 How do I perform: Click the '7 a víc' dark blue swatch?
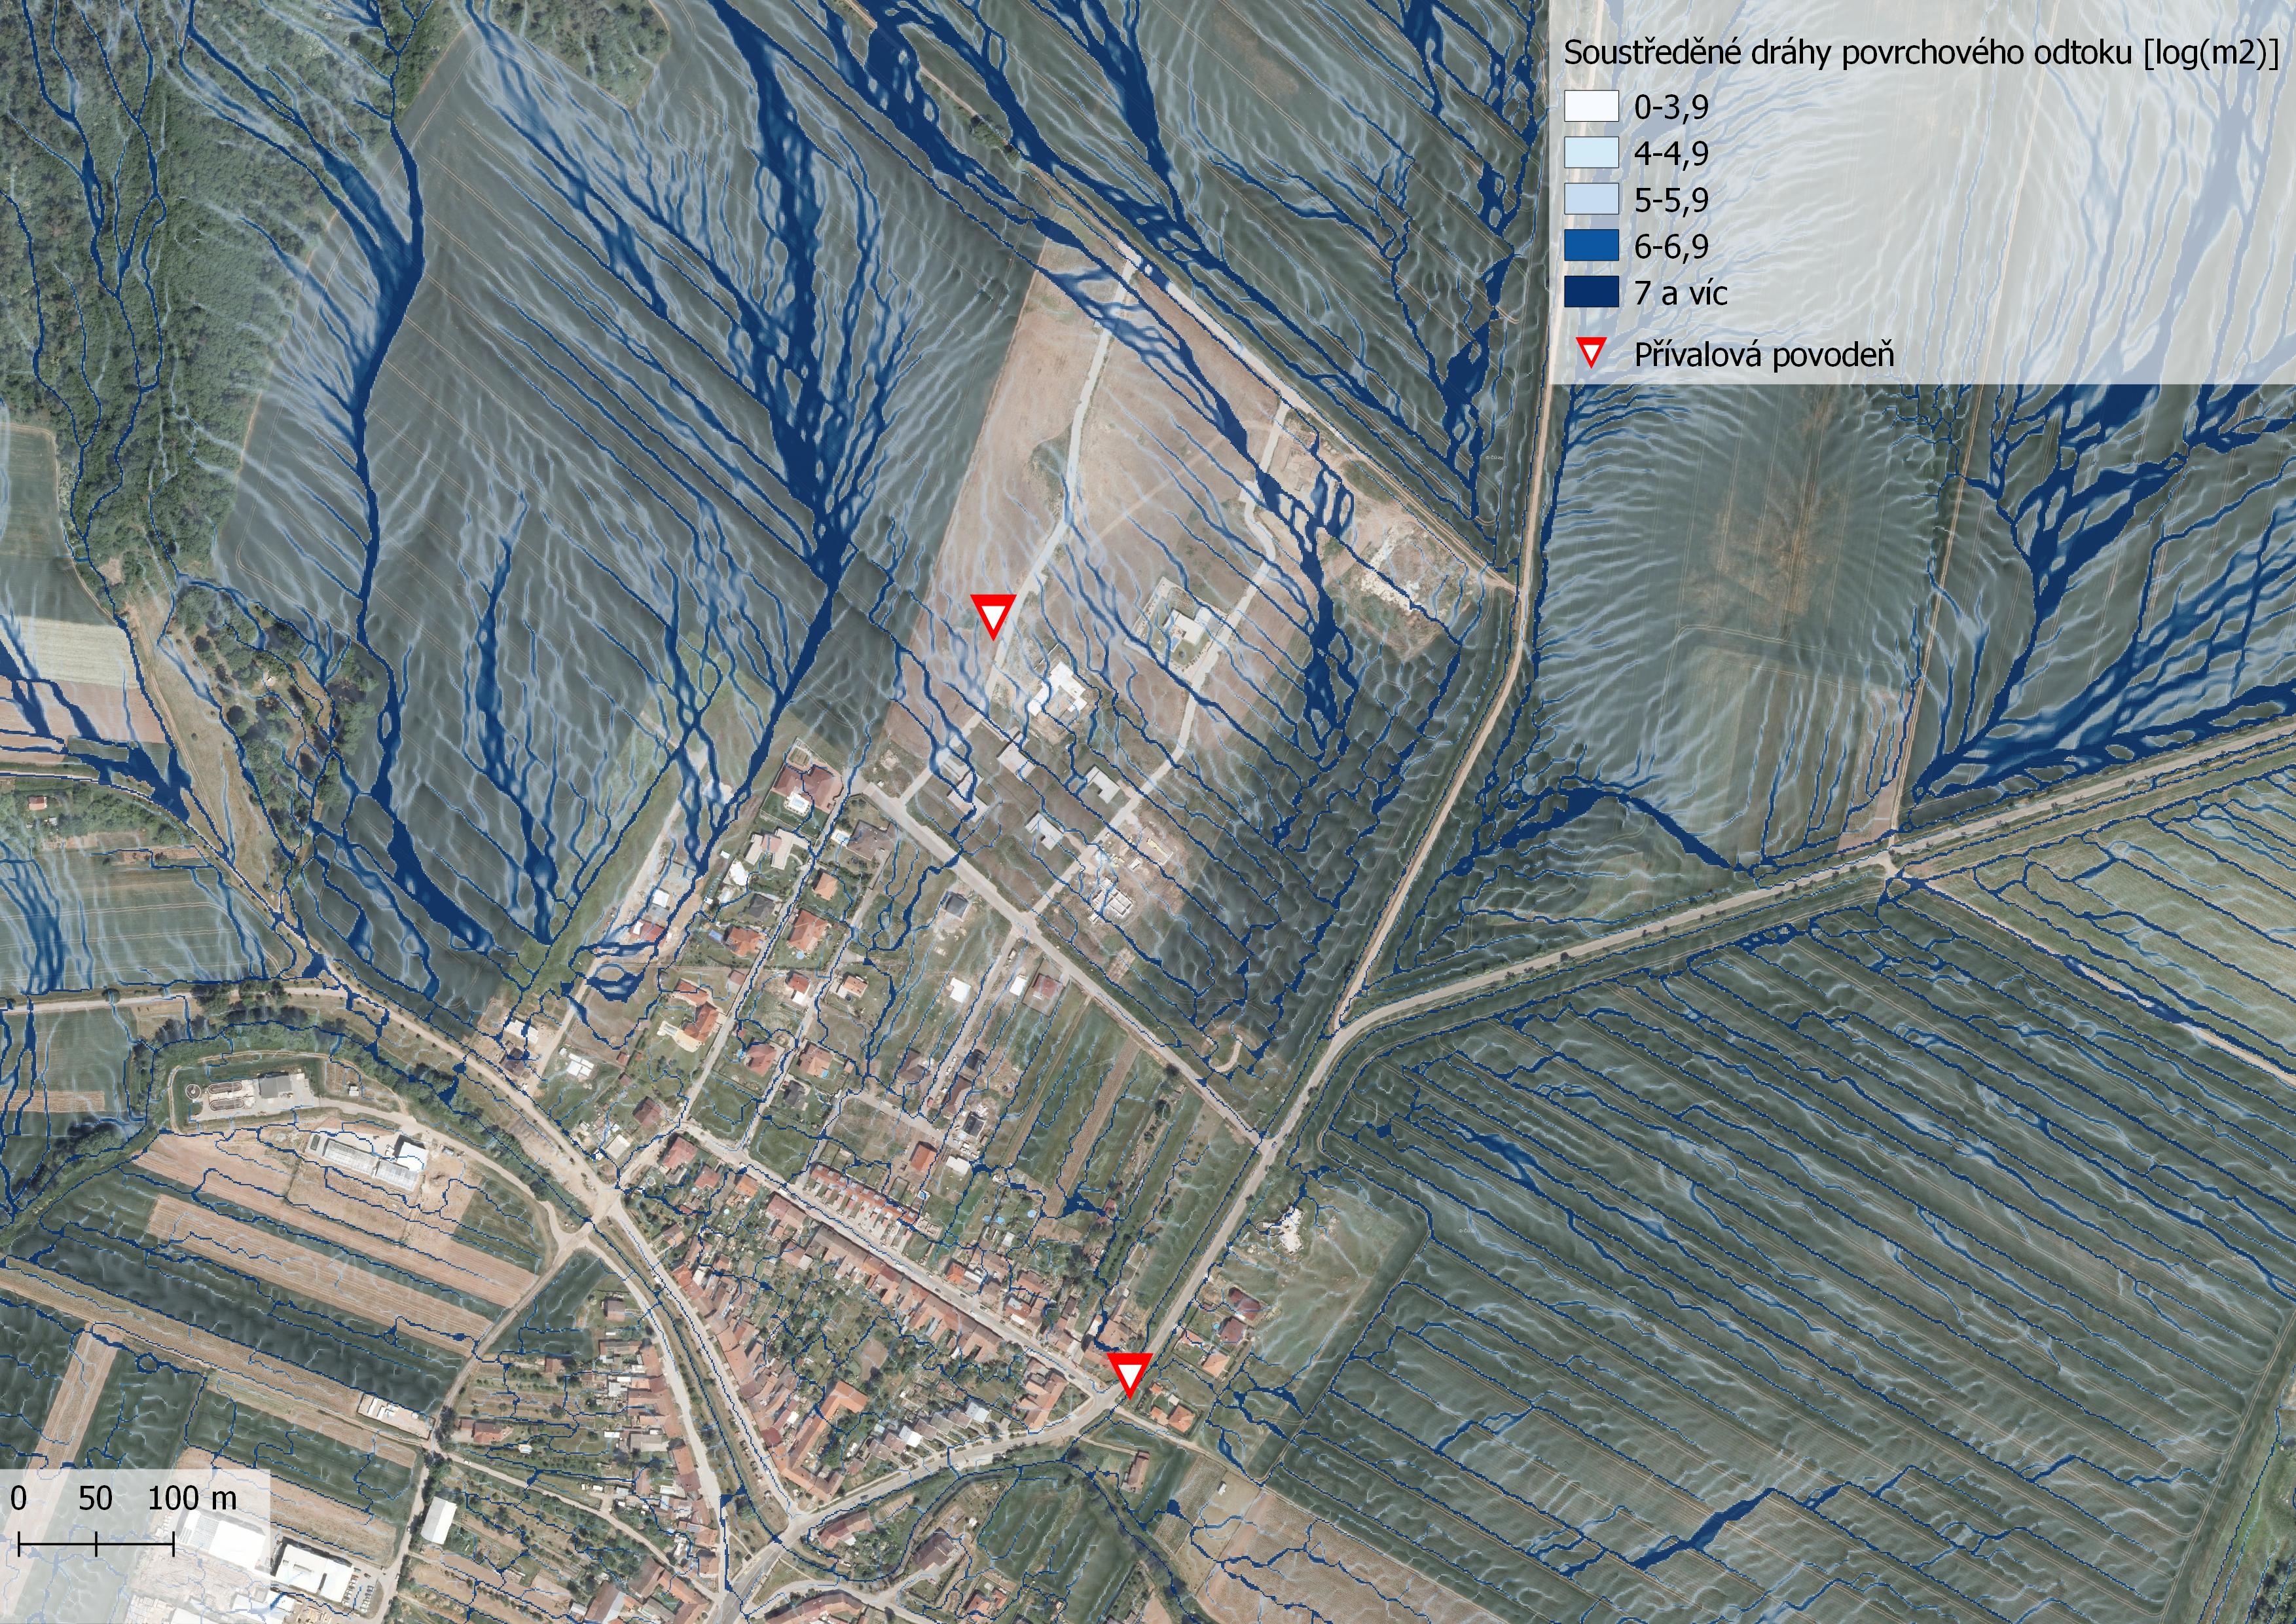(1591, 292)
